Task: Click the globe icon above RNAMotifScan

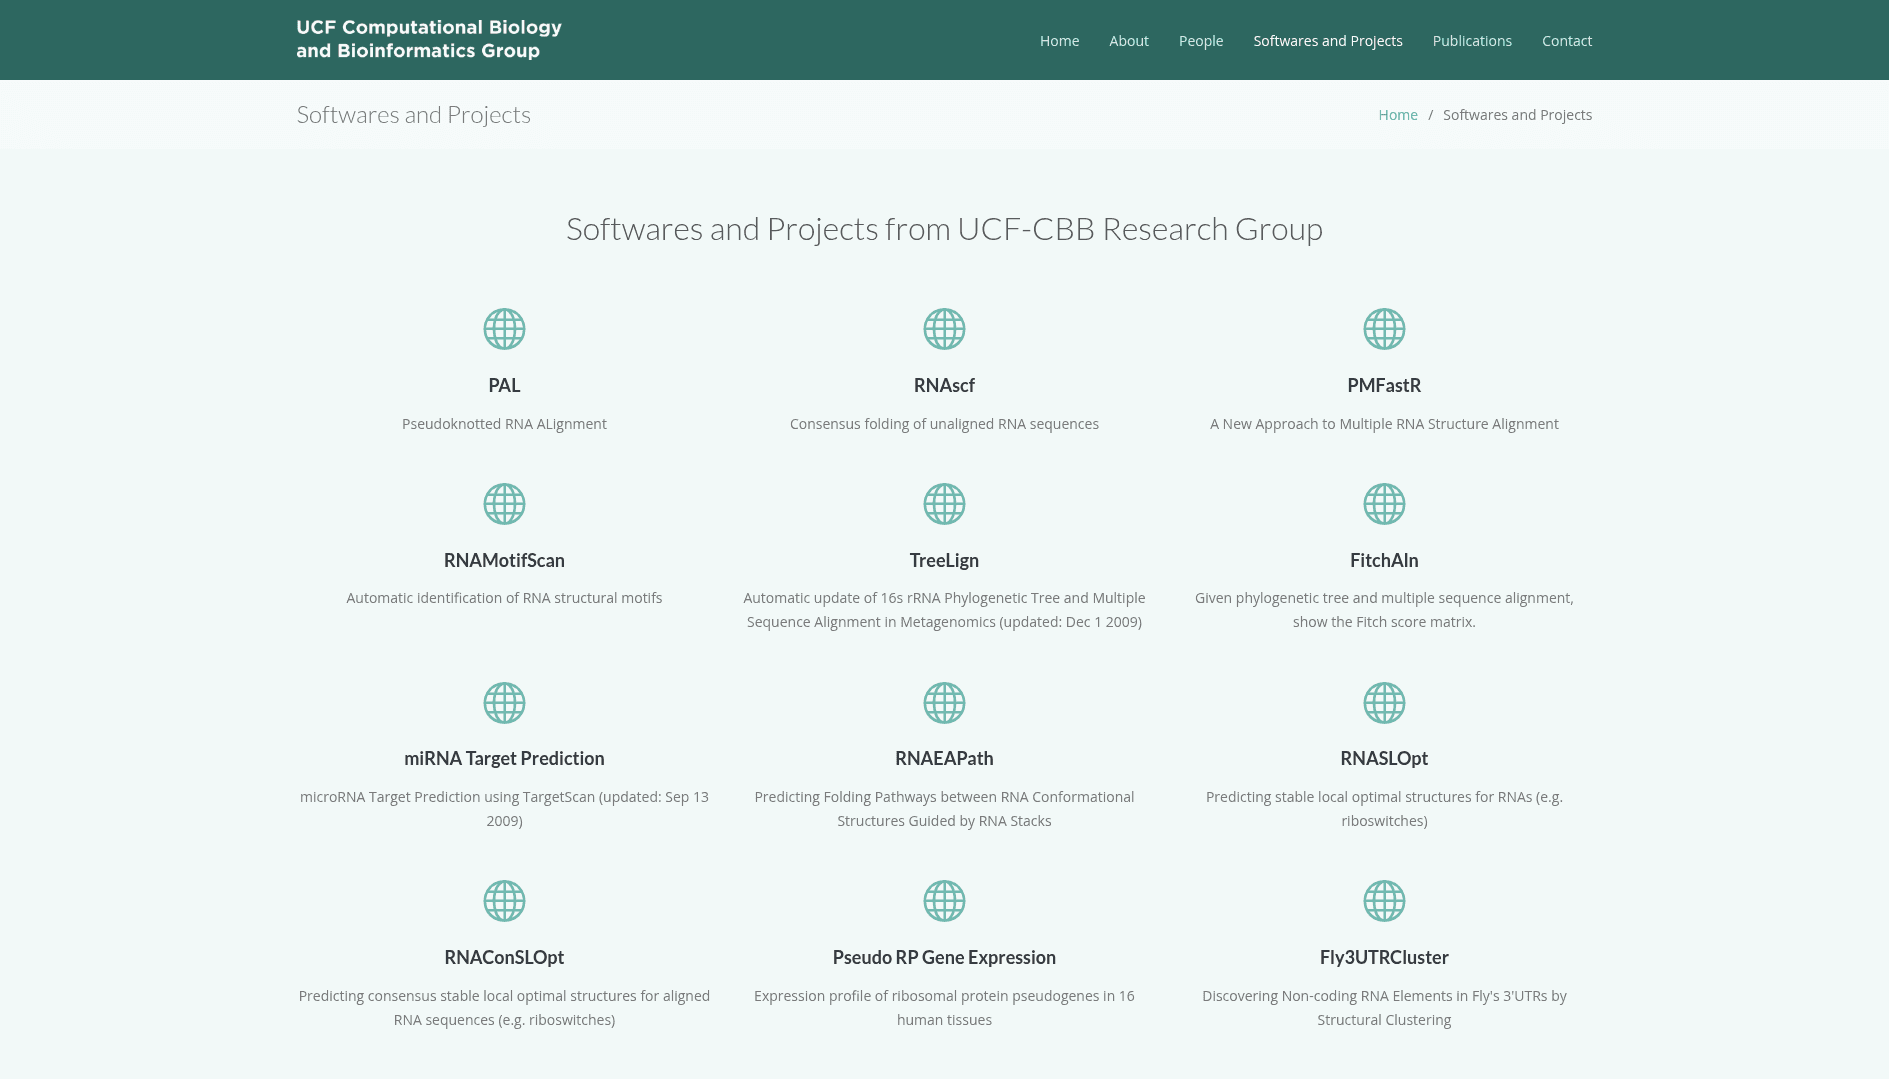Action: [x=504, y=504]
